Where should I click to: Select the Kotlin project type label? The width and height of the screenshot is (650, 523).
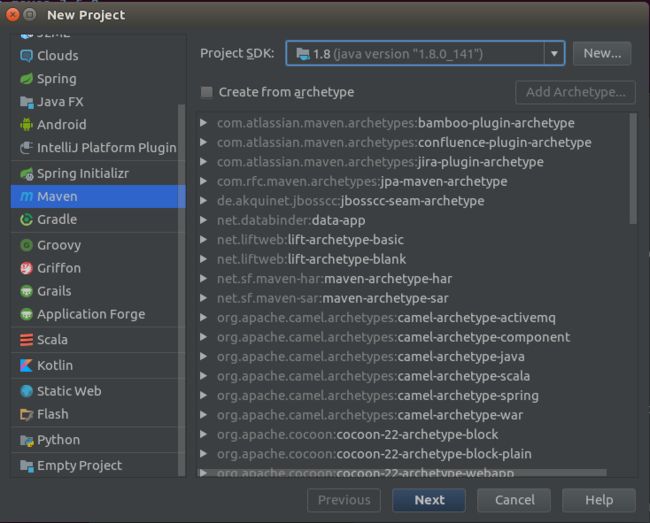[55, 366]
